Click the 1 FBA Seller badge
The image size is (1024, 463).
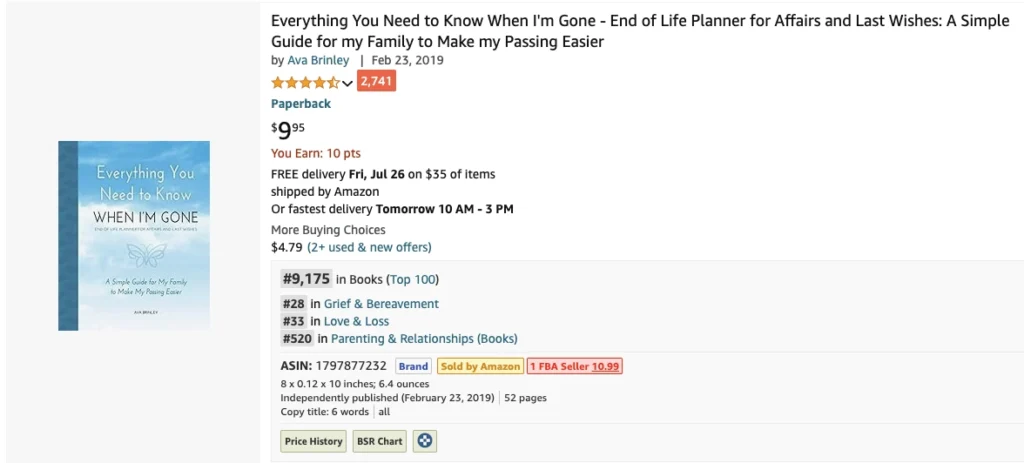click(575, 366)
